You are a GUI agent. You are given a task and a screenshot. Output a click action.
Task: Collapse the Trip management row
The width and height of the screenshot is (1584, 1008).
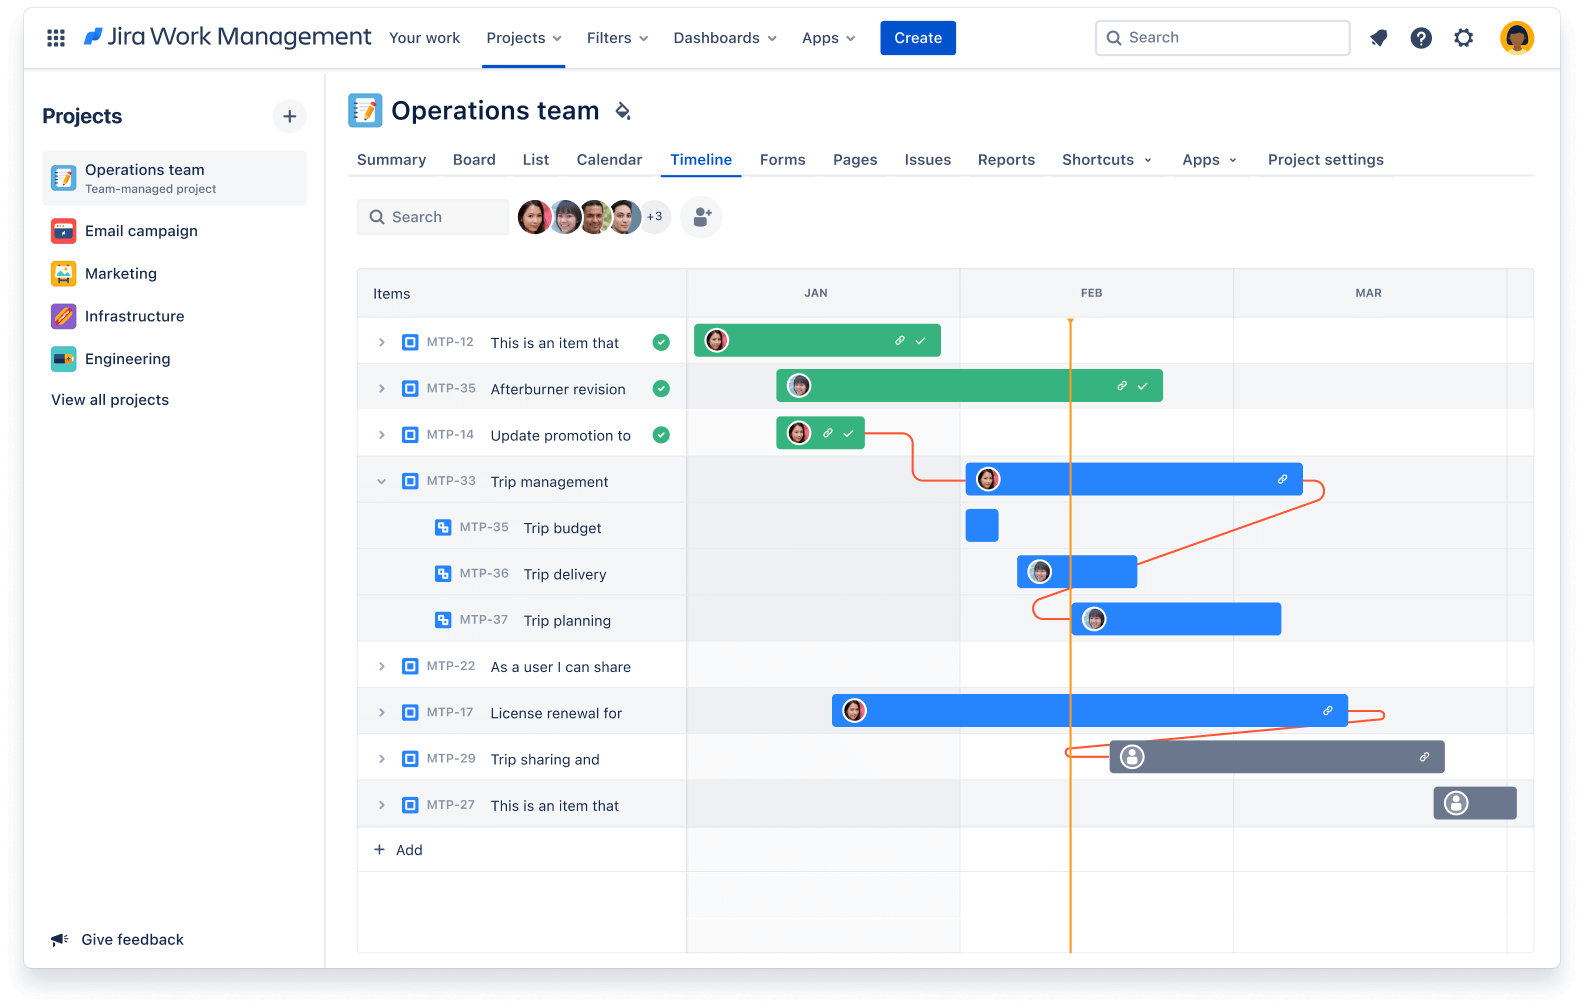tap(381, 482)
